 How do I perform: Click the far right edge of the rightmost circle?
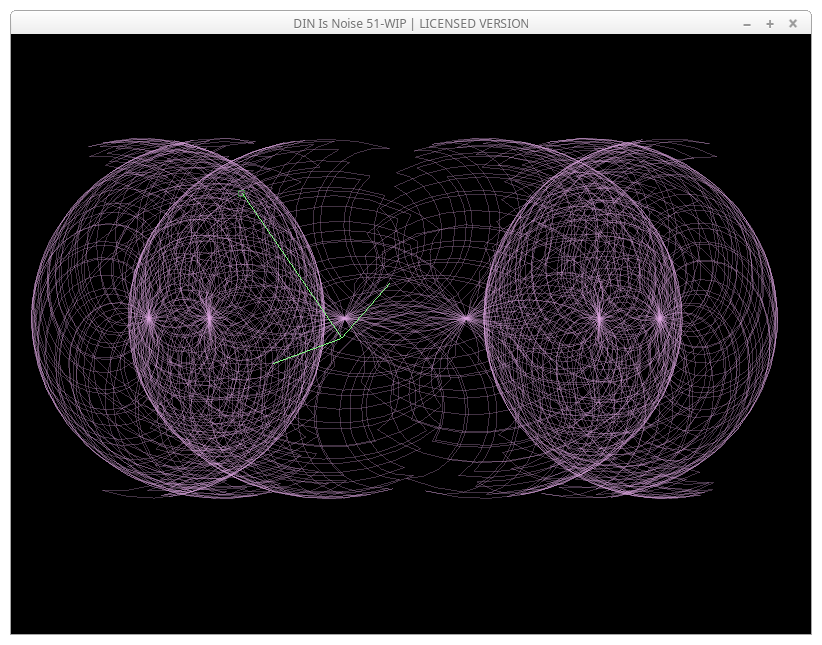coord(777,318)
